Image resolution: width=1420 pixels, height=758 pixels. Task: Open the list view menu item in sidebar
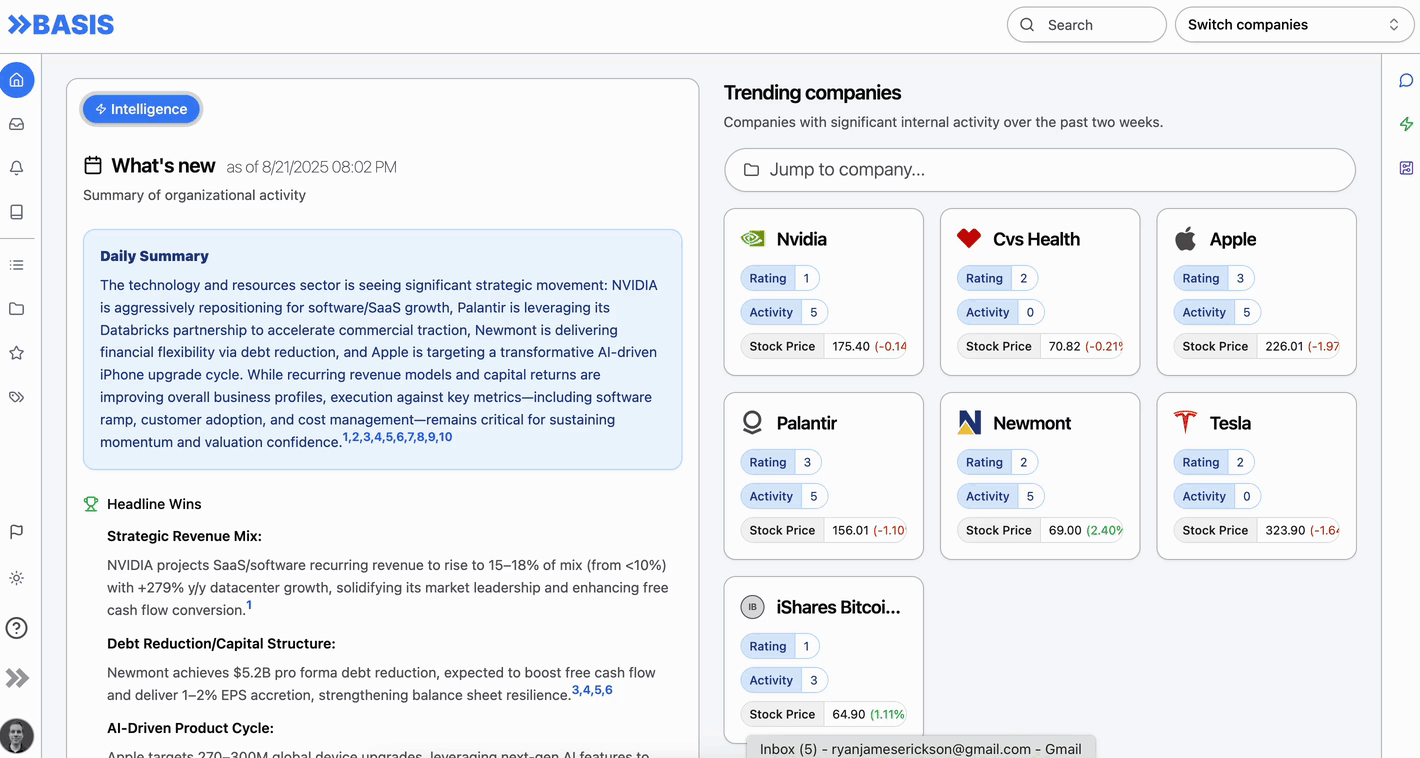(x=17, y=265)
